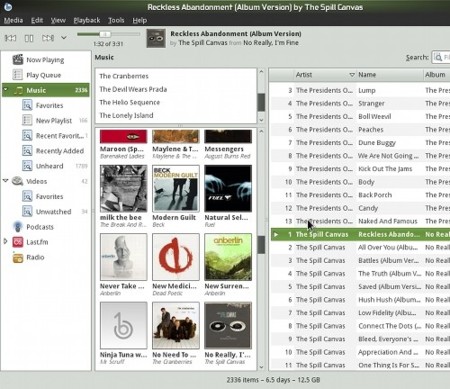Open the Unwatched videos playlist icon
Screen dimensions: 450x389
(x=27, y=211)
